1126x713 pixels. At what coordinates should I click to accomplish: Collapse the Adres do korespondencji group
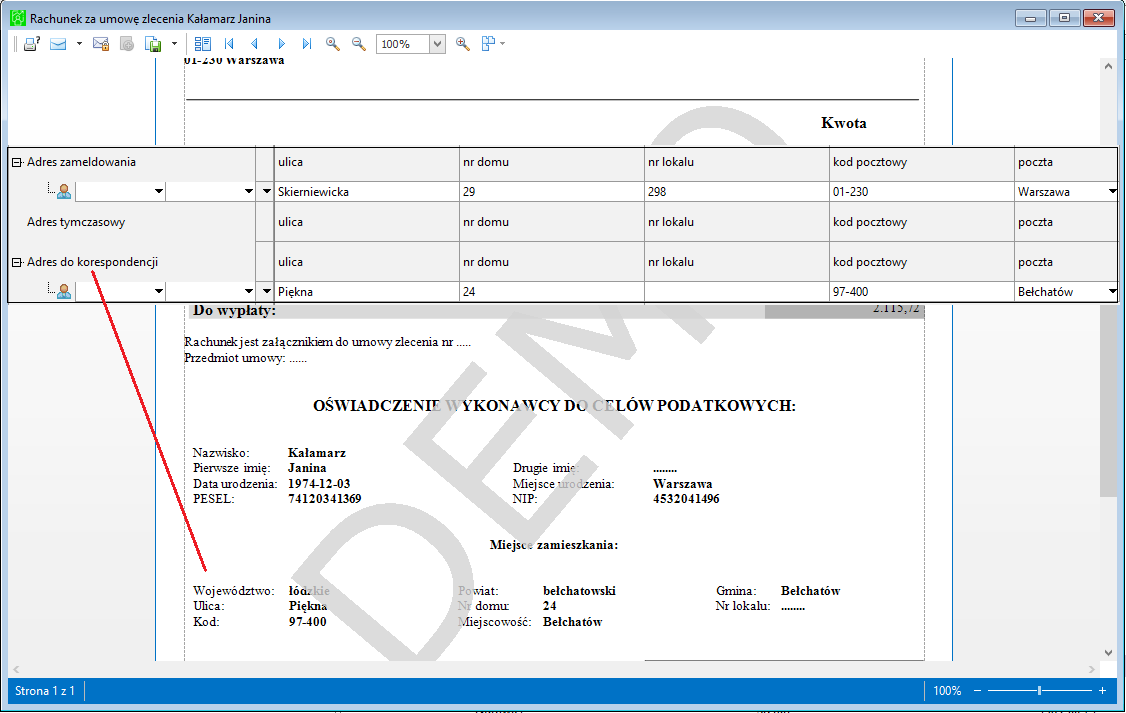17,263
